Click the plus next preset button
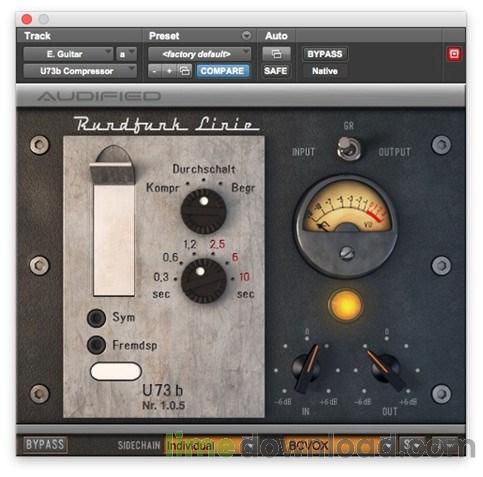This screenshot has width=483, height=477. (x=169, y=71)
